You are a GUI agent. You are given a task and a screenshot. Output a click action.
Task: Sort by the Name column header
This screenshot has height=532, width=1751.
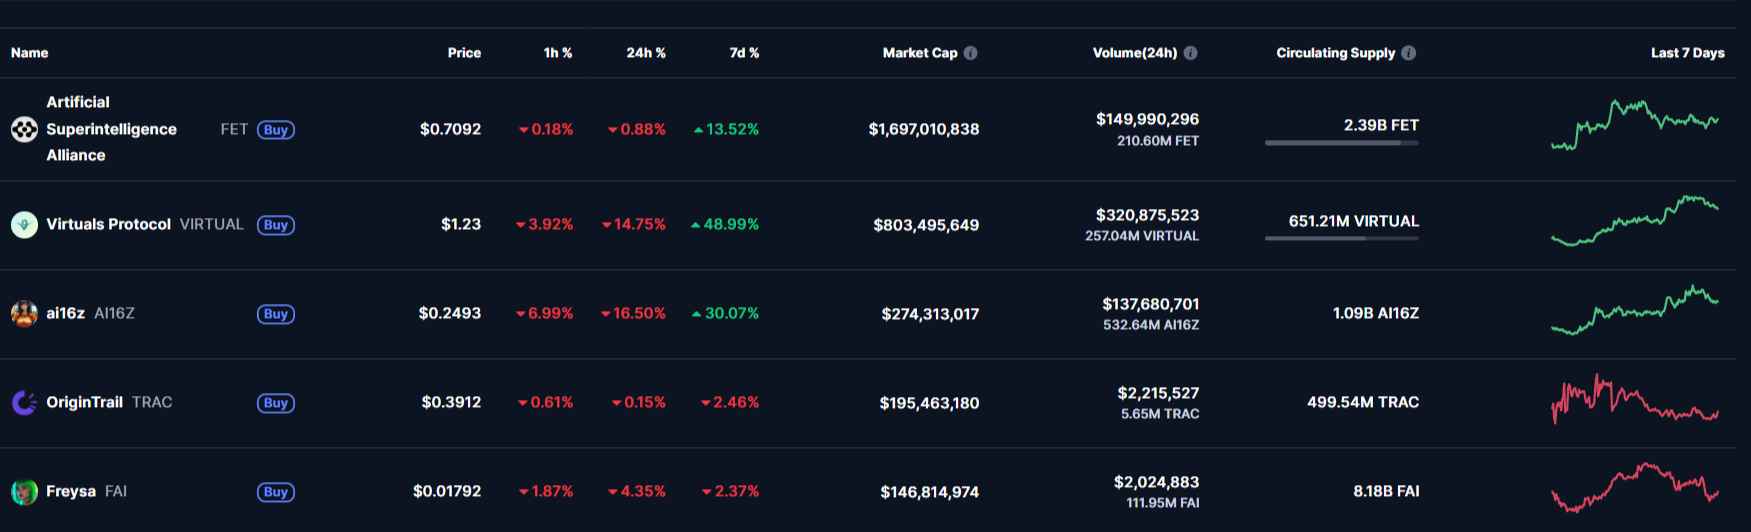coord(30,53)
